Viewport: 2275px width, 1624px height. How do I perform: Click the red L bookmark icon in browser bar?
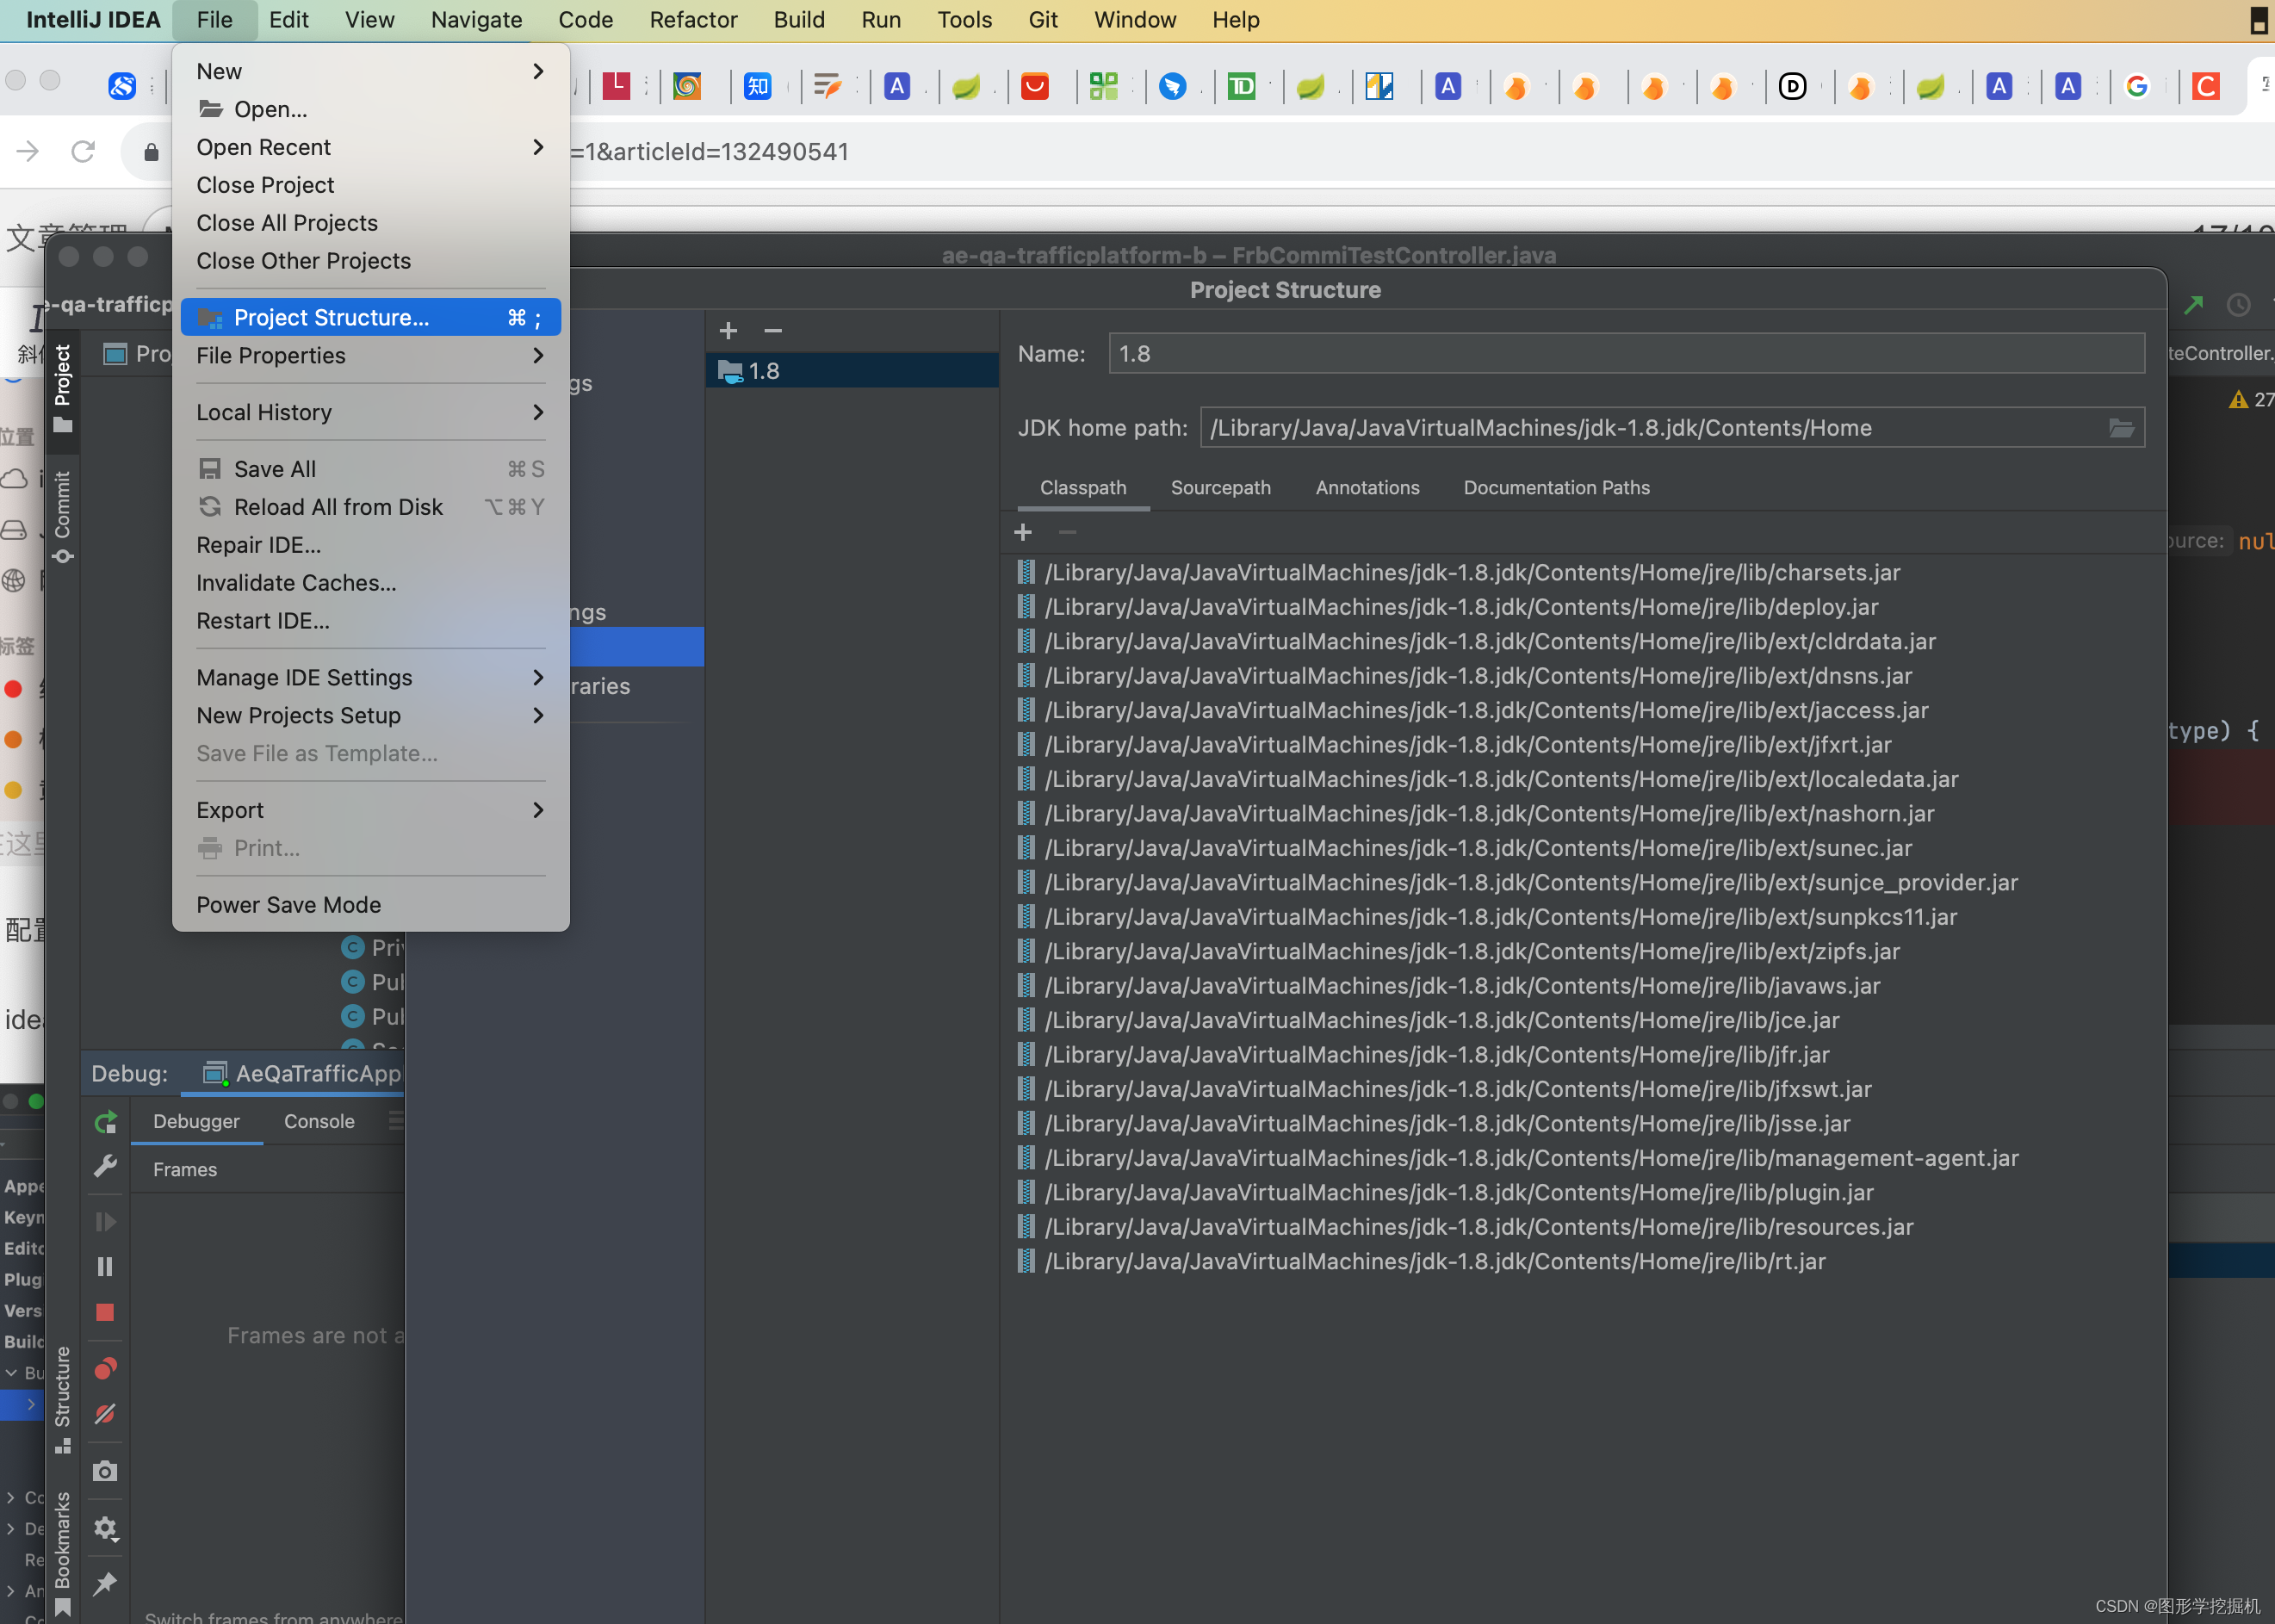617,87
